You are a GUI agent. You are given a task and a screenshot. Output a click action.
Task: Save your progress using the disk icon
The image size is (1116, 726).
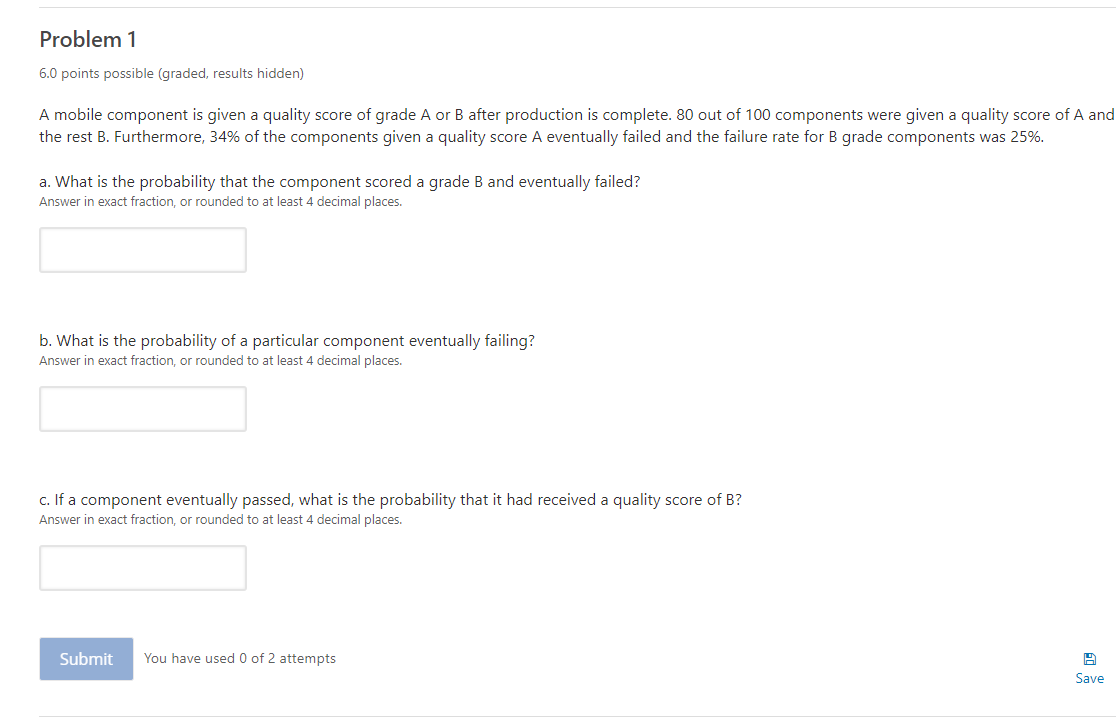pos(1089,658)
